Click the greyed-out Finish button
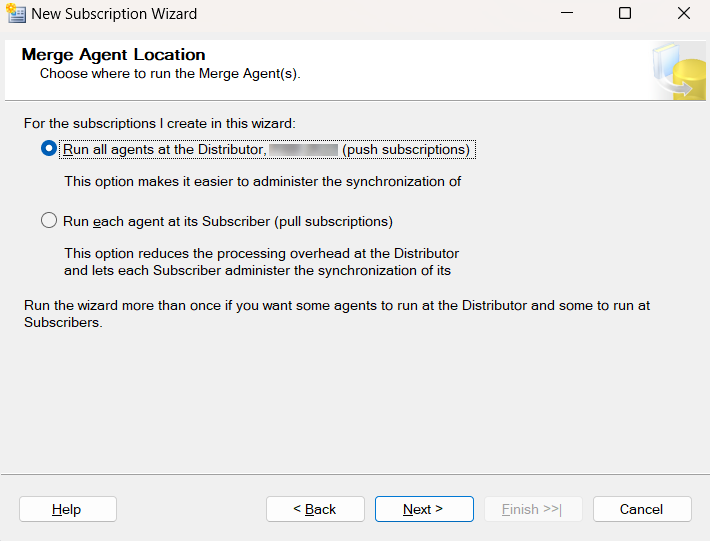This screenshot has height=541, width=710. coord(532,509)
